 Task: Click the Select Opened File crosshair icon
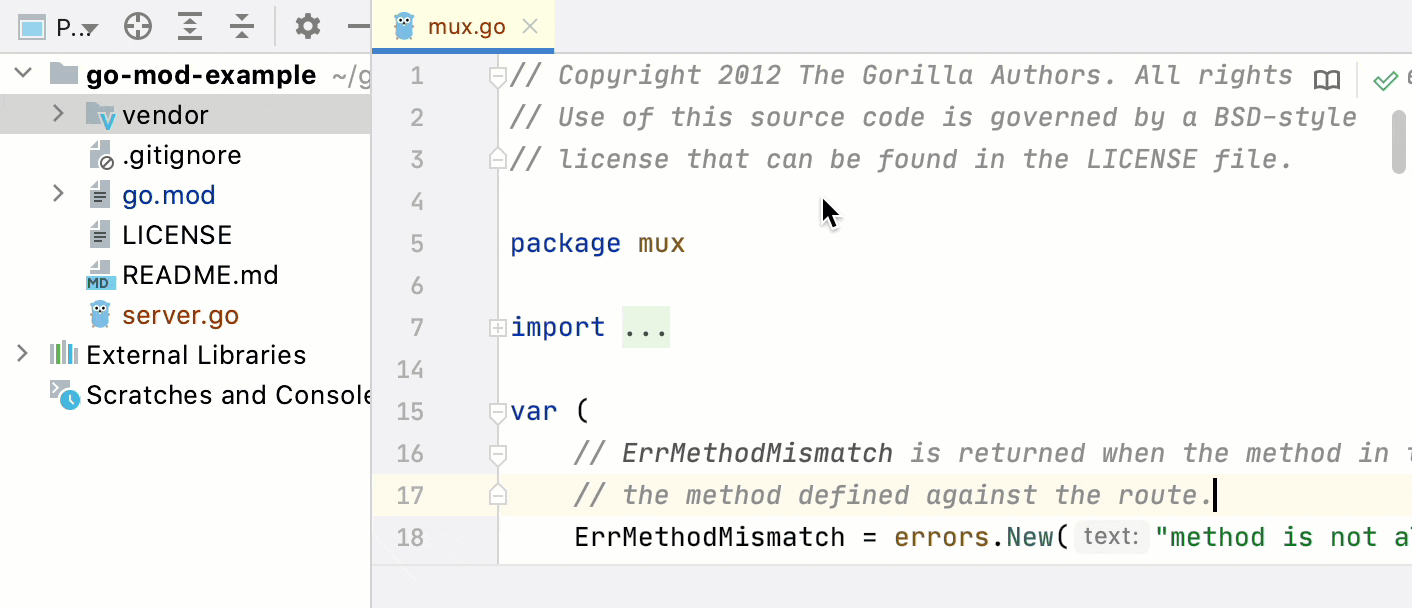pos(138,27)
